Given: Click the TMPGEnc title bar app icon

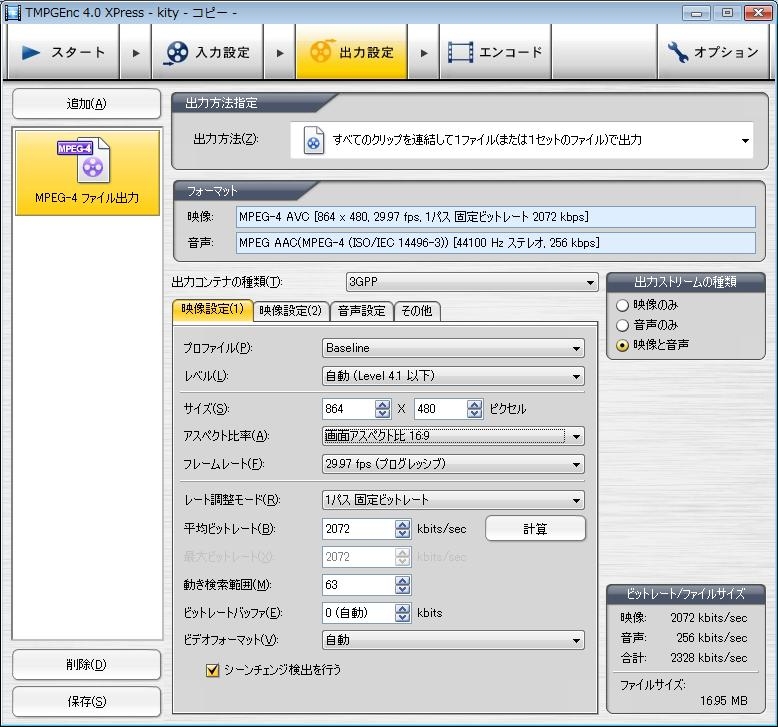Looking at the screenshot, I should point(12,12).
